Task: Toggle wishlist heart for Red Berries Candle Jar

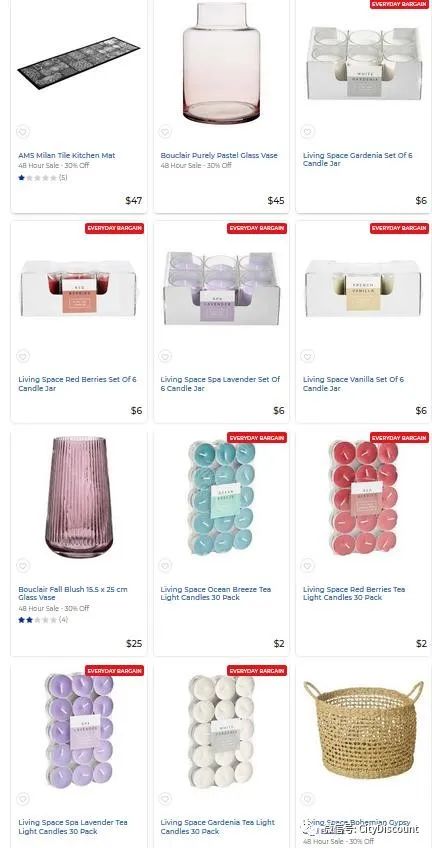Action: pyautogui.click(x=23, y=356)
